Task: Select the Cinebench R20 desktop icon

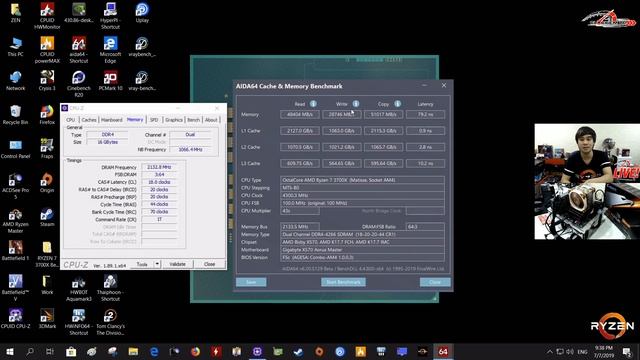Action: [x=79, y=84]
